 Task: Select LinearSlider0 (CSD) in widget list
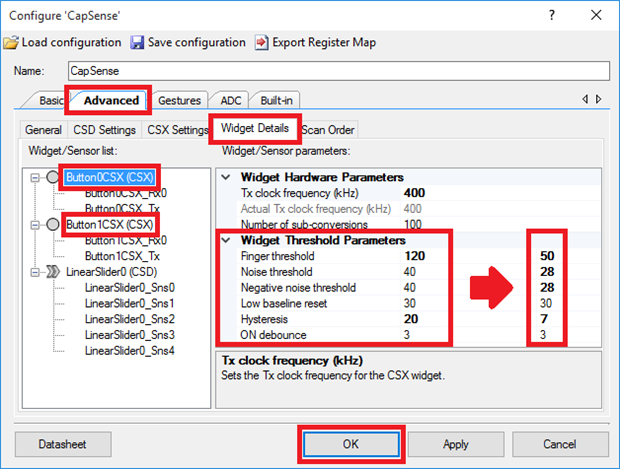click(112, 272)
